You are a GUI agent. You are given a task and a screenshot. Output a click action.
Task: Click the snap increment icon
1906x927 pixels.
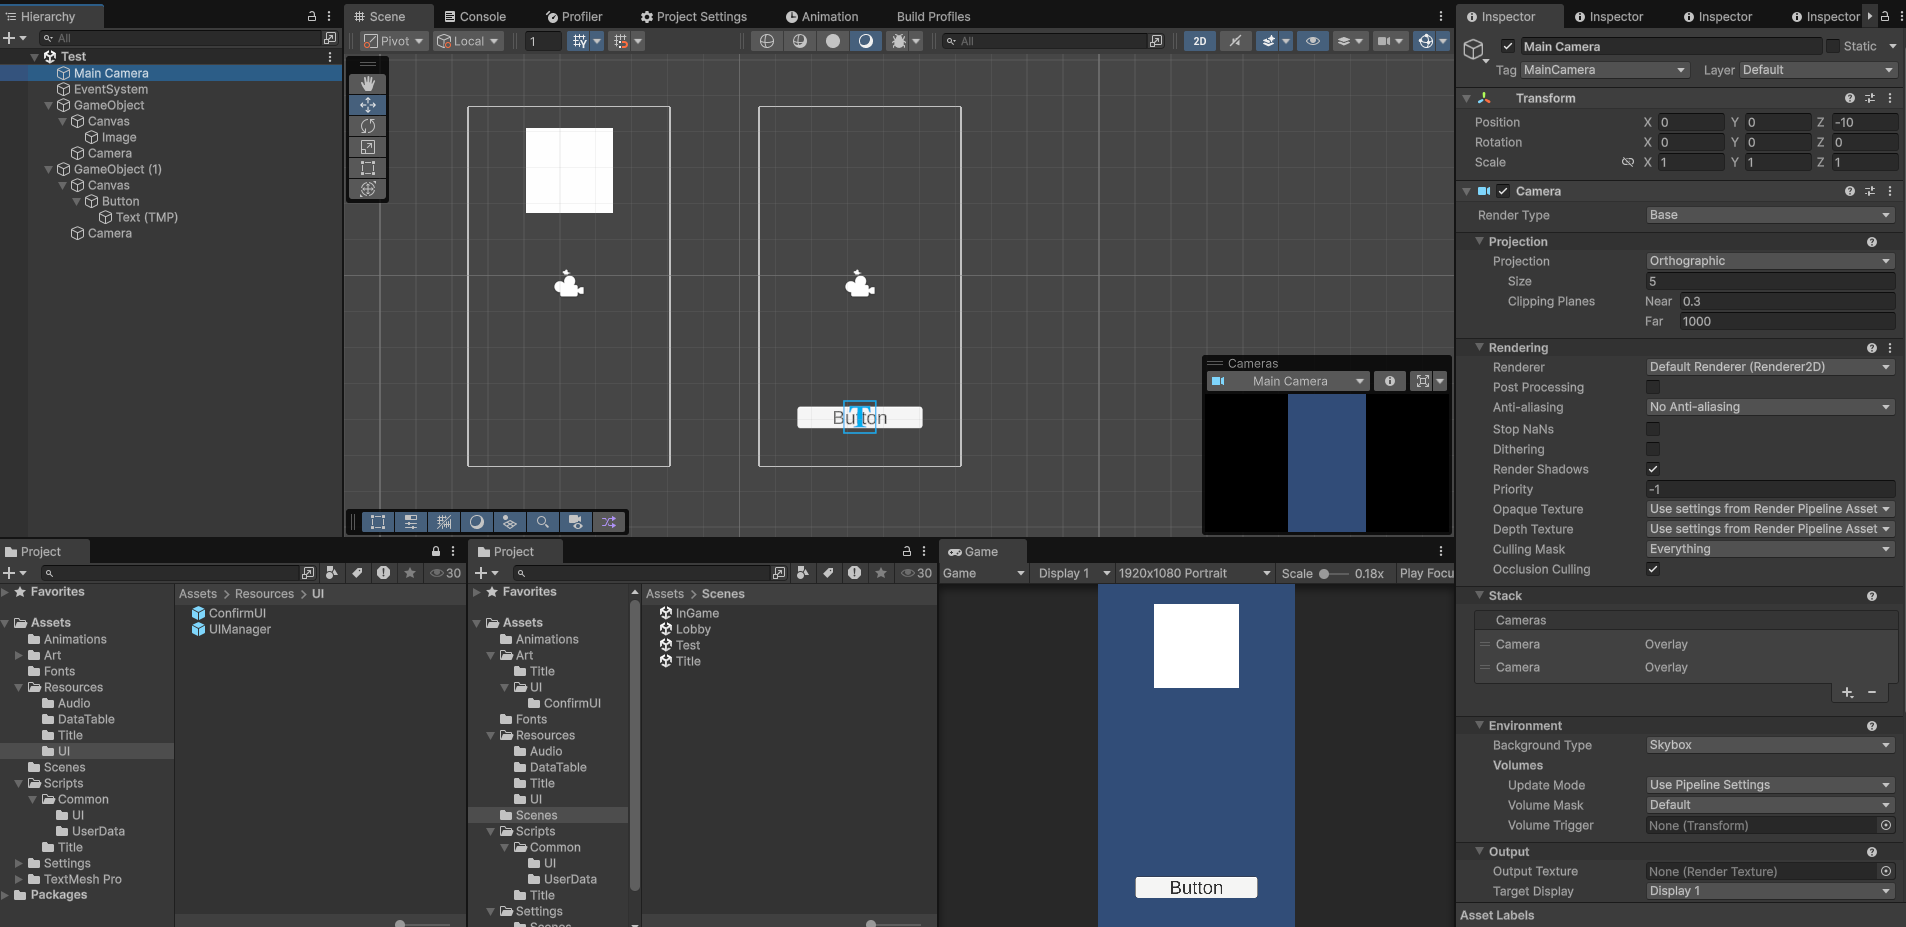(621, 41)
